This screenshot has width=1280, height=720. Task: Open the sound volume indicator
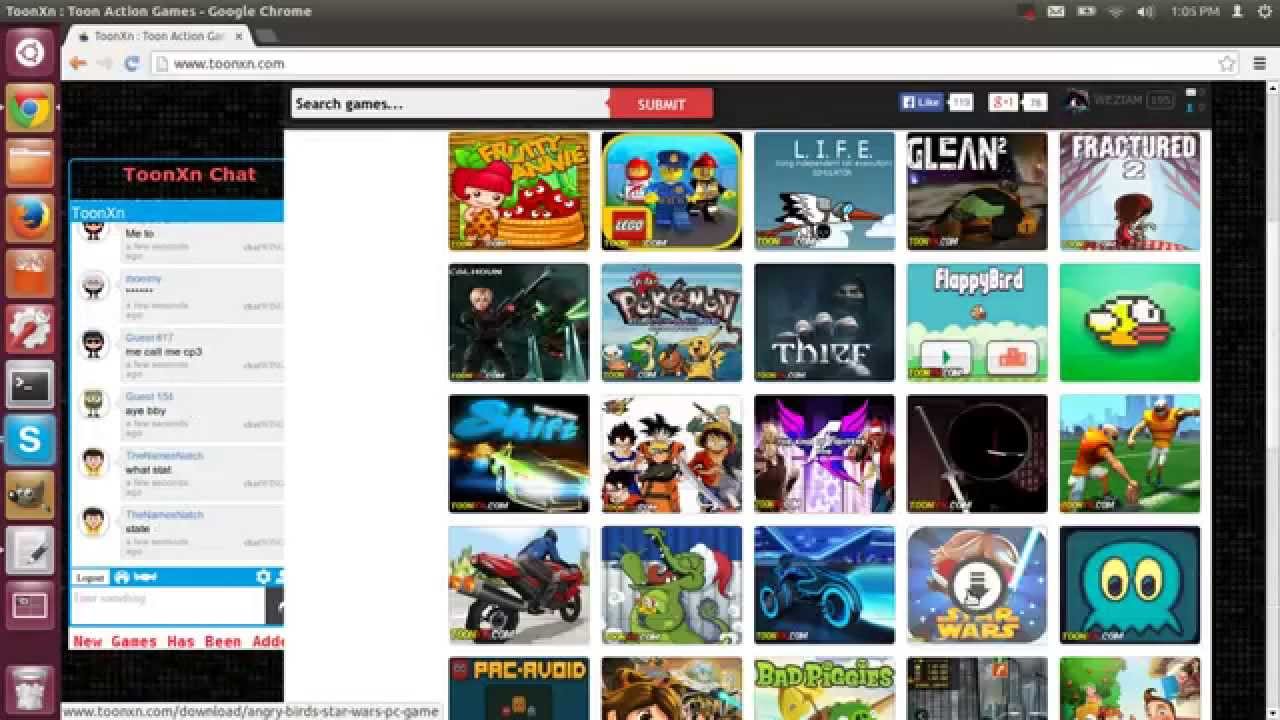1146,11
